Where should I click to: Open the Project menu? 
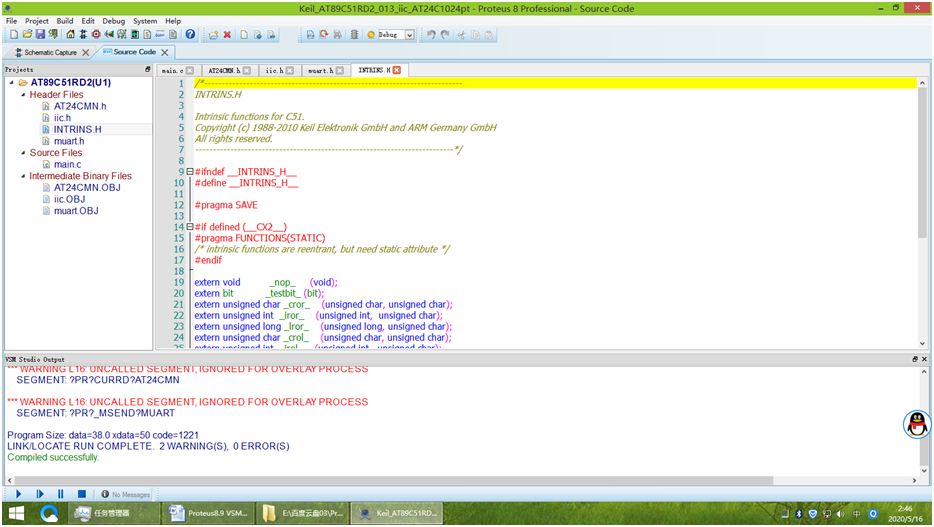click(x=36, y=21)
